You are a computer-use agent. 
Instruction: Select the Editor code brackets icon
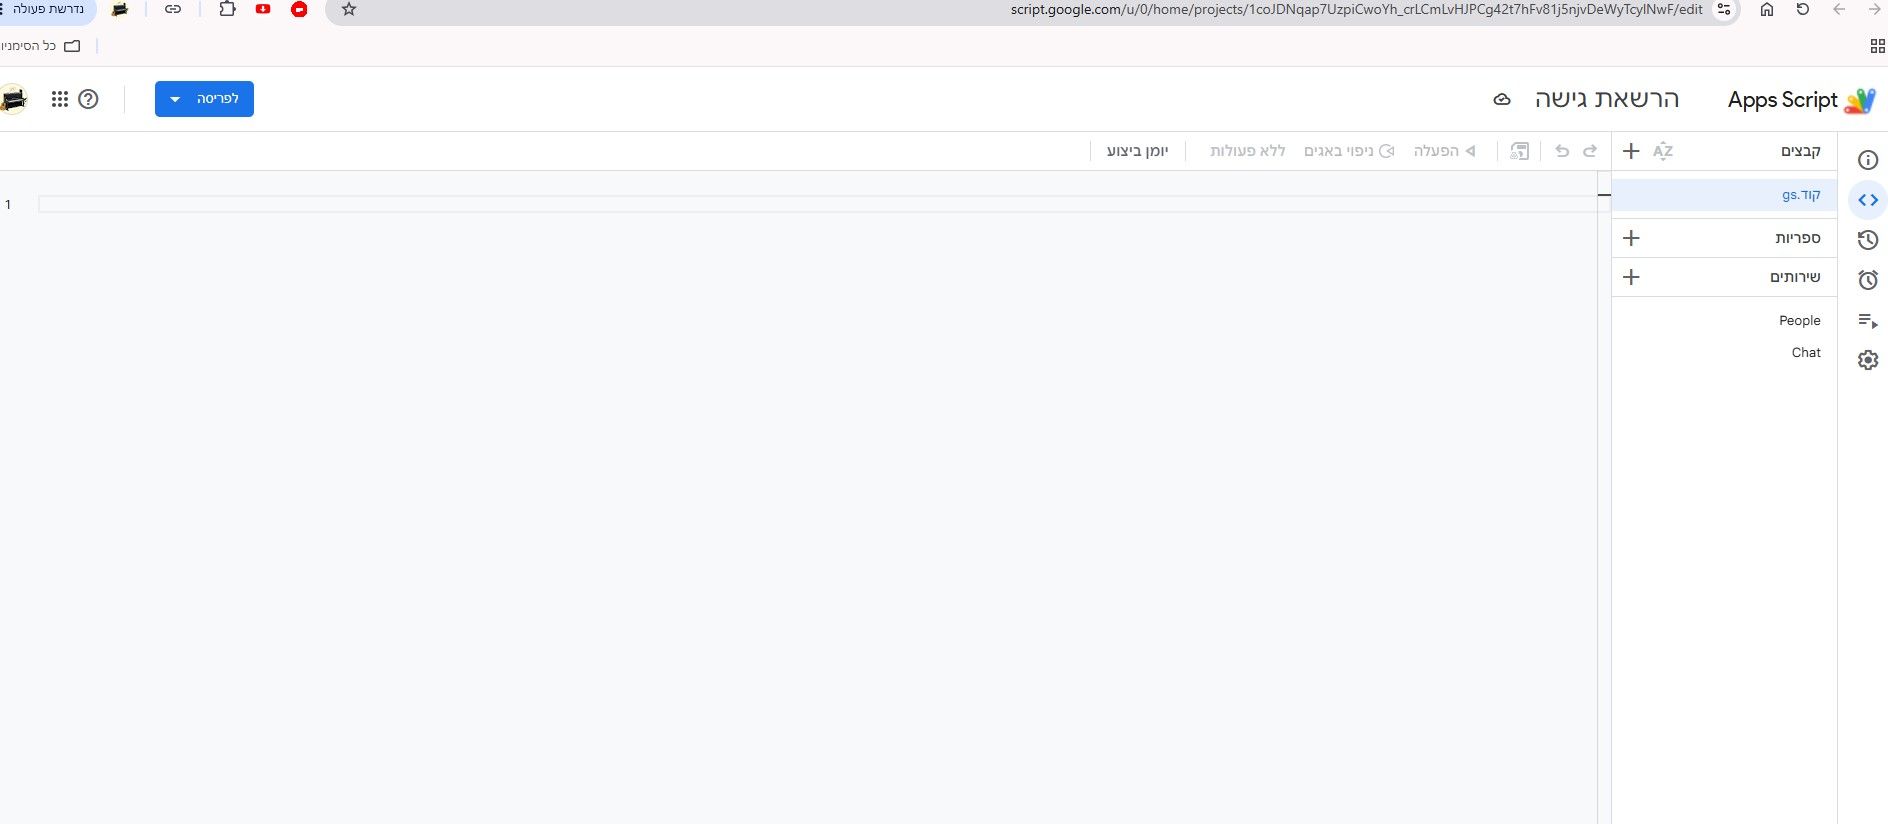pos(1867,200)
